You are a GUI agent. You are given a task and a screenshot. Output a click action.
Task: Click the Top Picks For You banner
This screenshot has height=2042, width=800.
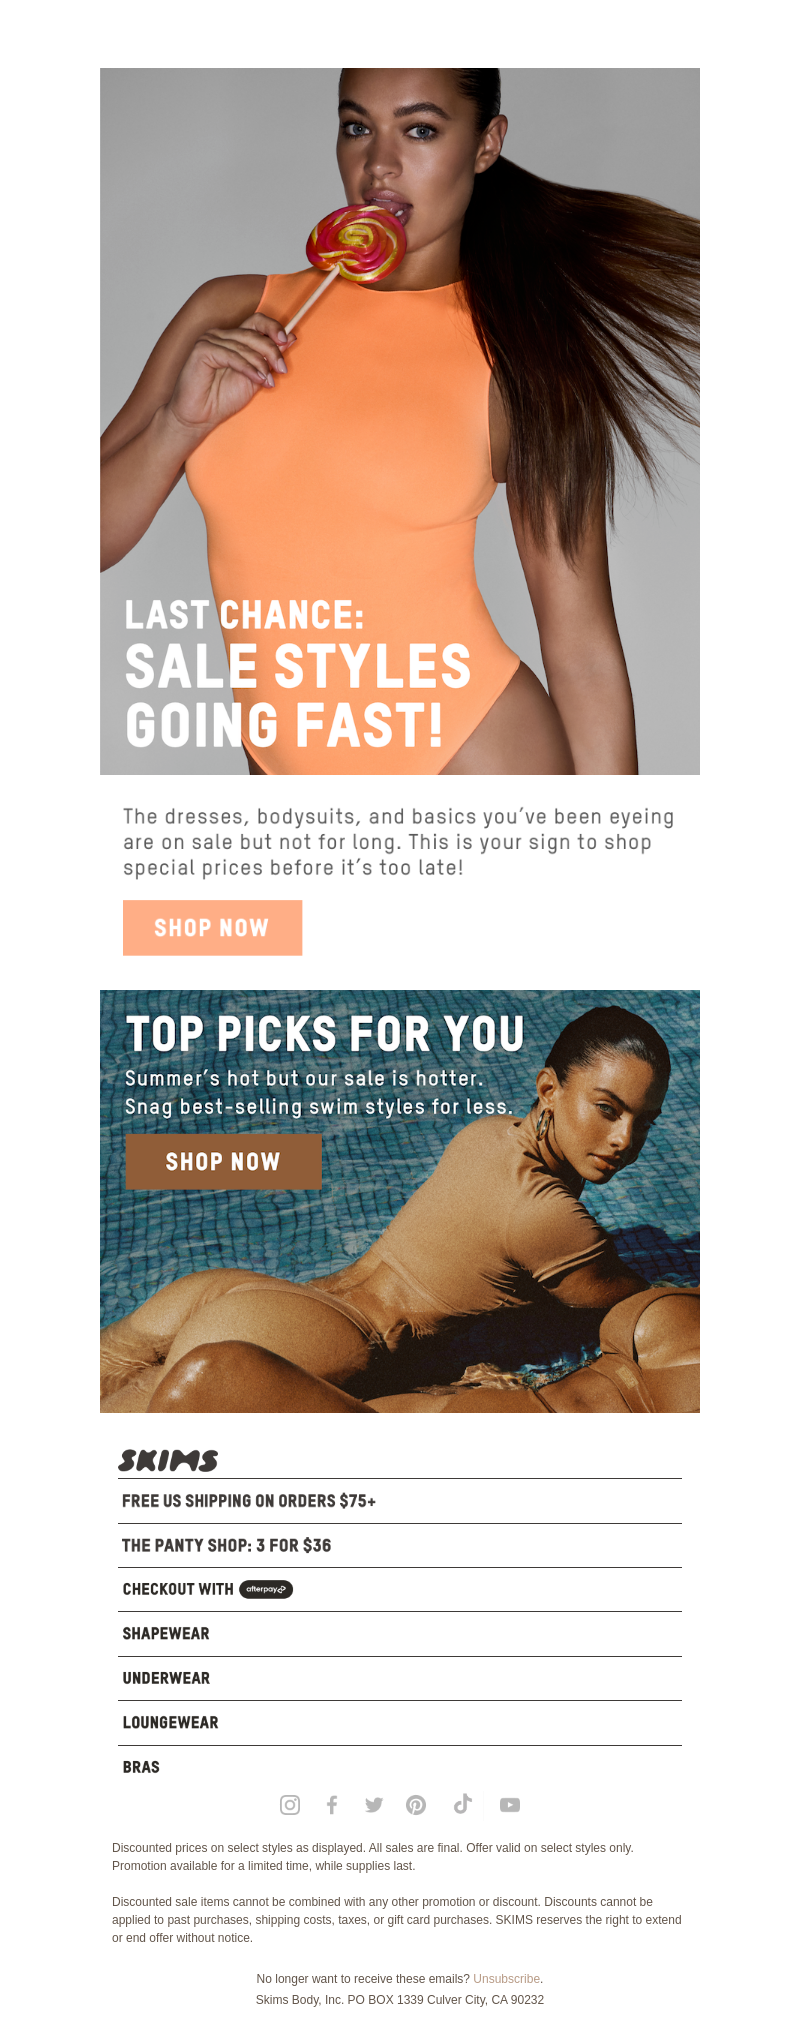(400, 1201)
